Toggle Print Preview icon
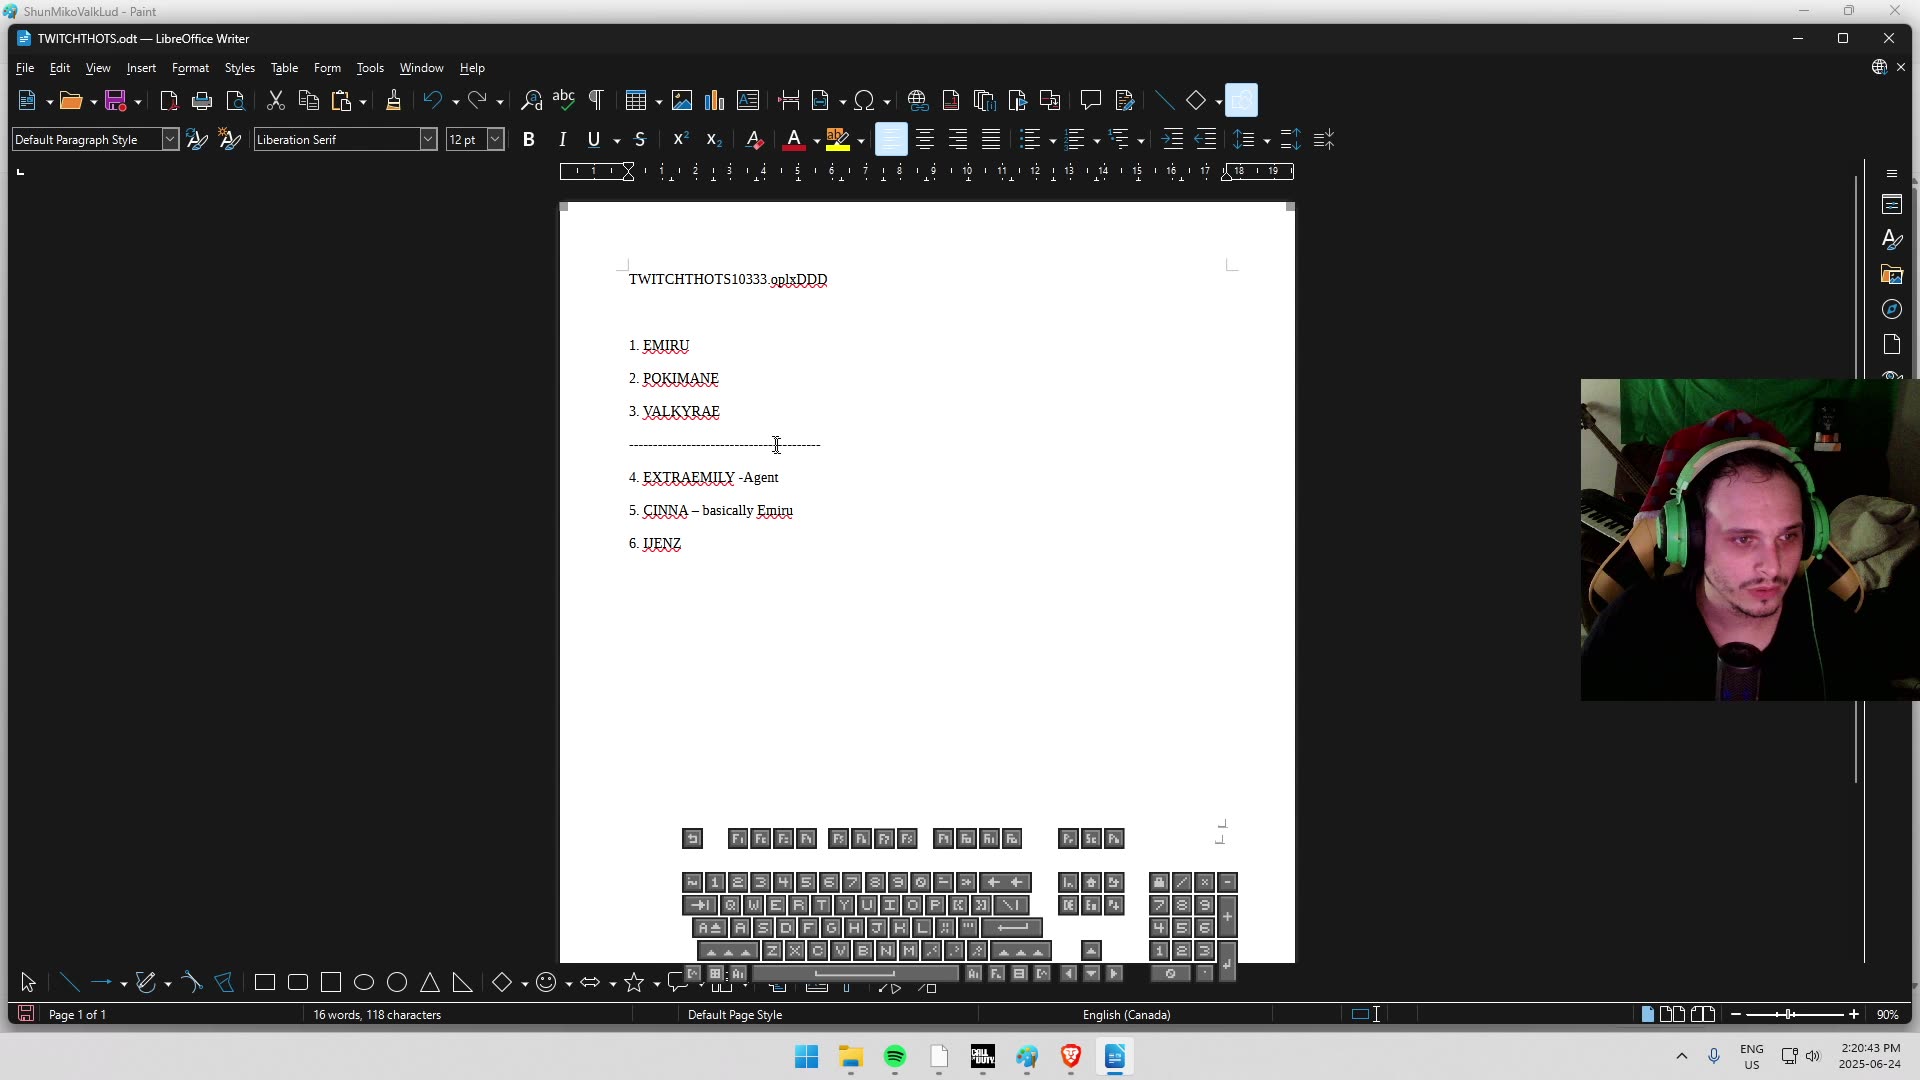 (x=235, y=100)
